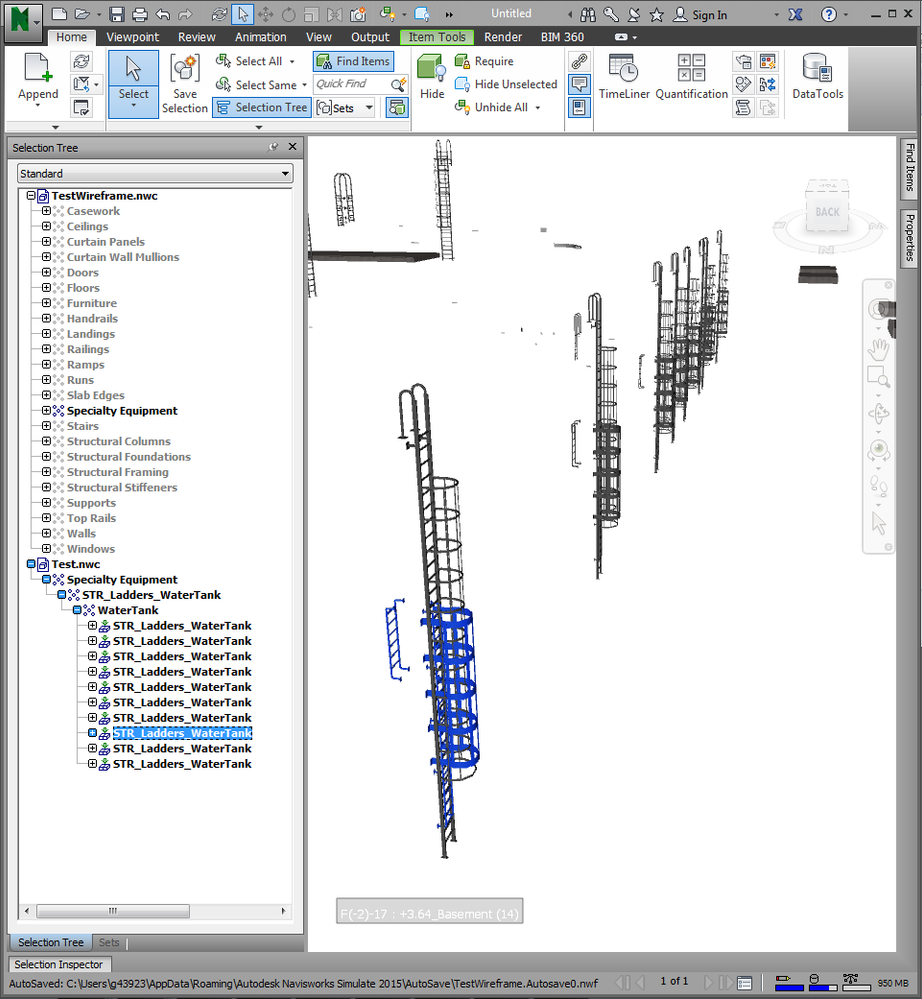This screenshot has width=922, height=999.
Task: Toggle the Links chain button
Action: point(579,62)
